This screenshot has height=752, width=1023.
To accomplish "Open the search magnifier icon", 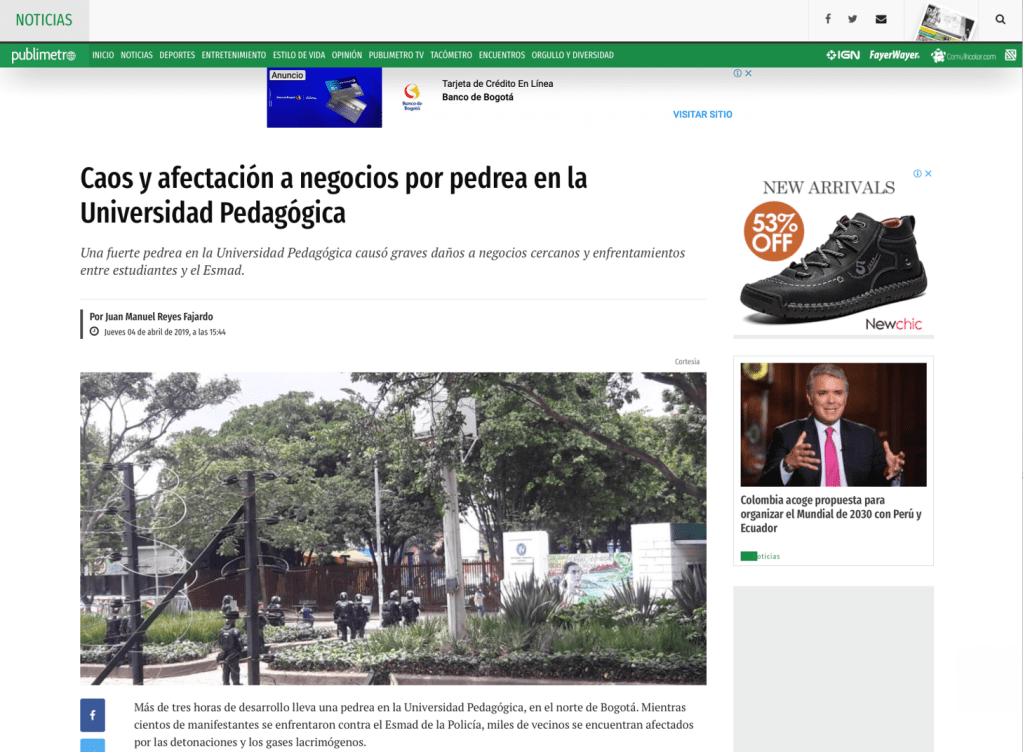I will tap(1000, 19).
